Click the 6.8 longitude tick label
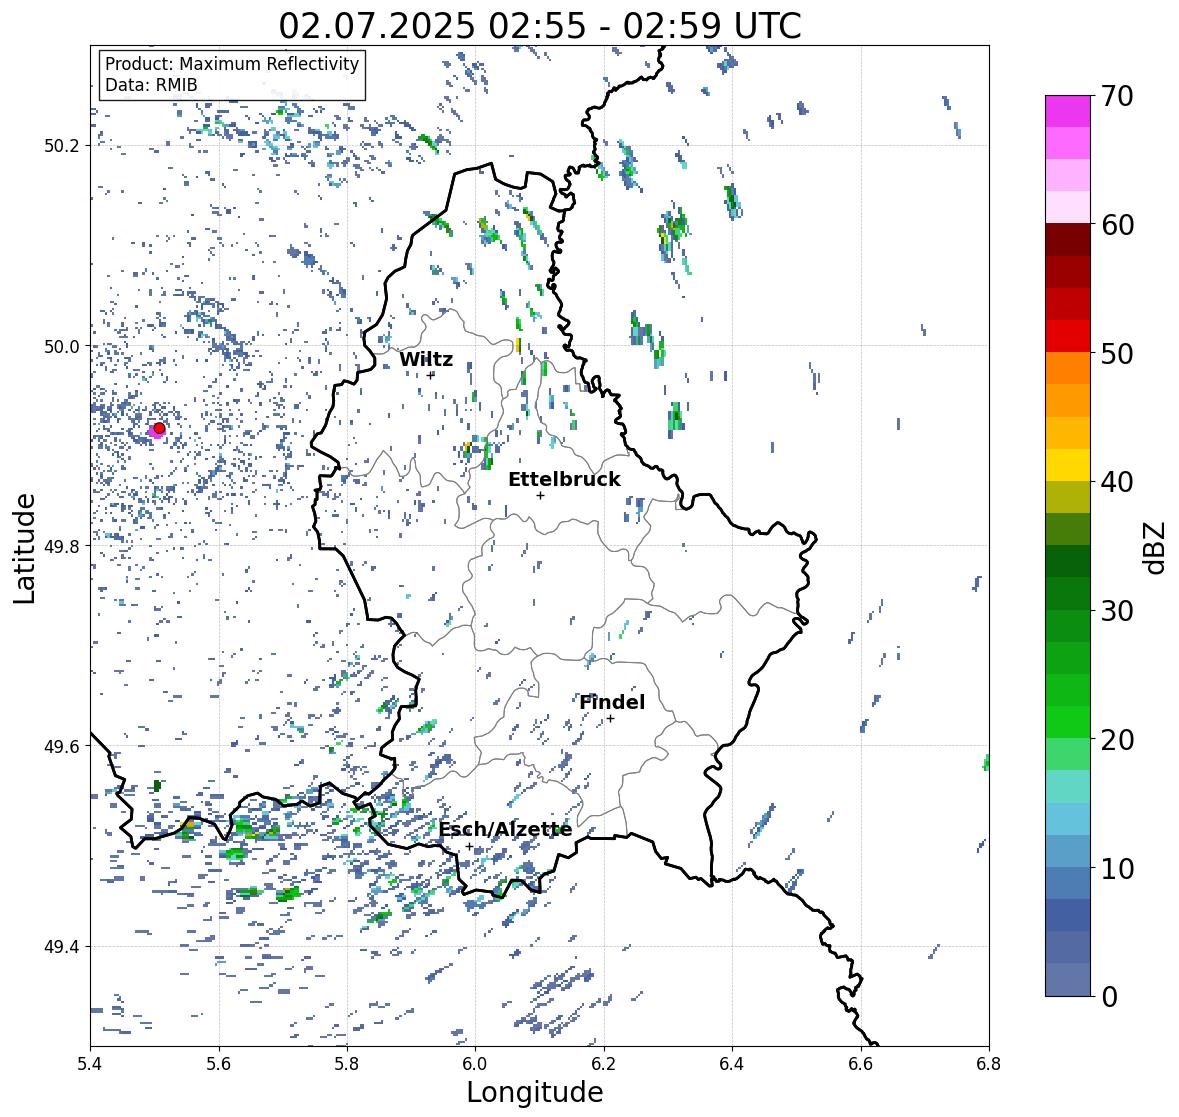 click(x=989, y=1064)
